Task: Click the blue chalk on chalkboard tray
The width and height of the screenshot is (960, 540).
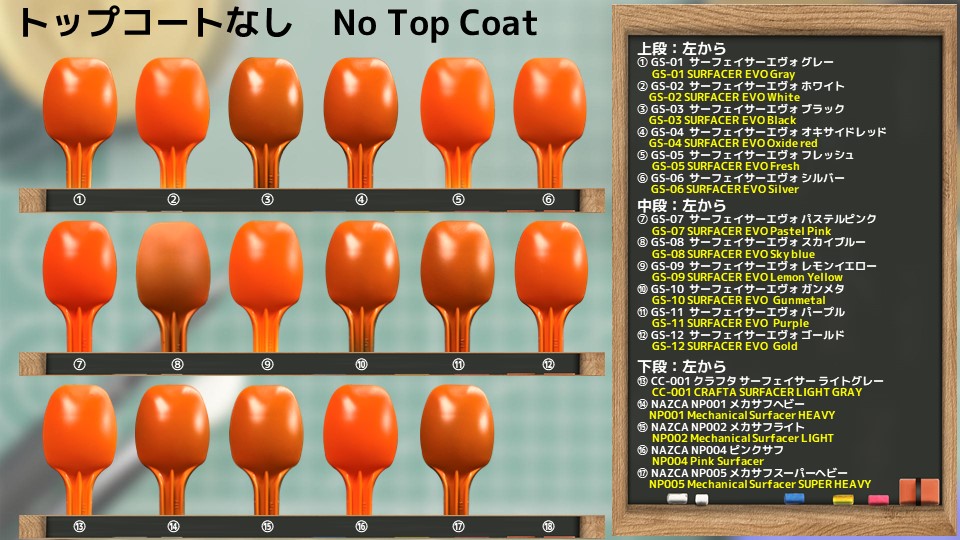Action: (794, 499)
